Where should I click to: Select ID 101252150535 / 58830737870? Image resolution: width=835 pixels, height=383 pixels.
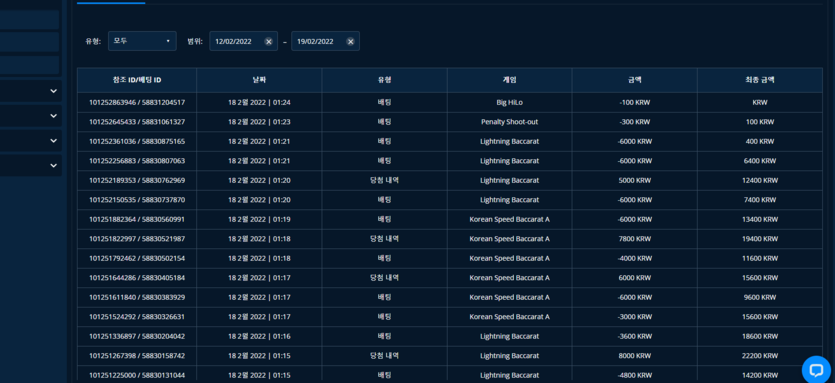(x=137, y=200)
